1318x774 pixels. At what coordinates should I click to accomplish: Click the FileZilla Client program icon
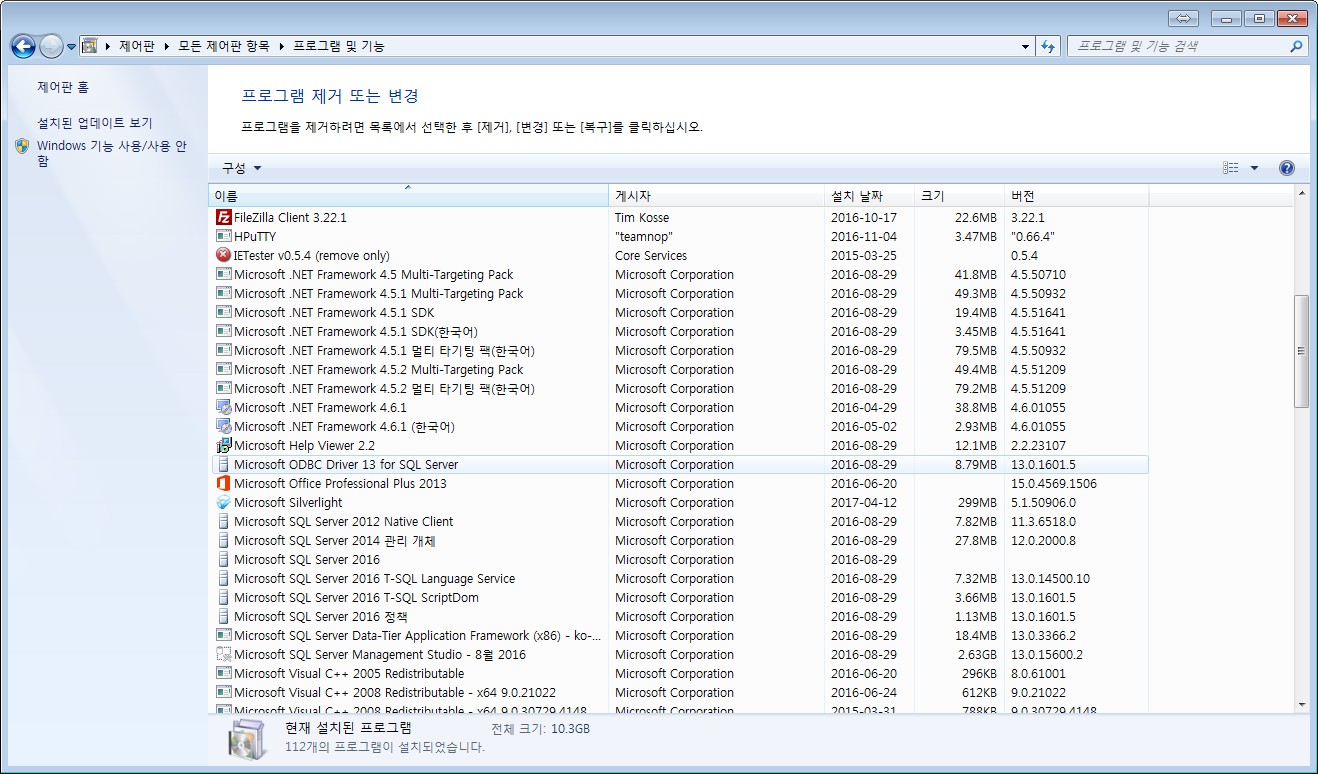(224, 217)
